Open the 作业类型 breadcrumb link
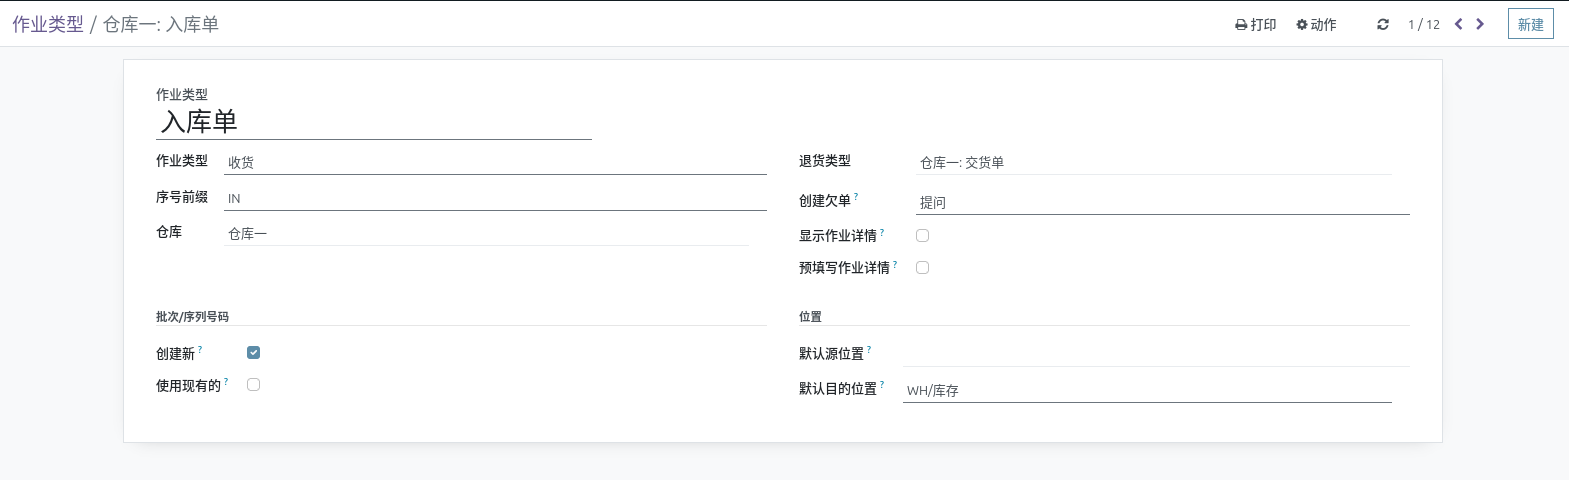Image resolution: width=1569 pixels, height=480 pixels. tap(48, 24)
